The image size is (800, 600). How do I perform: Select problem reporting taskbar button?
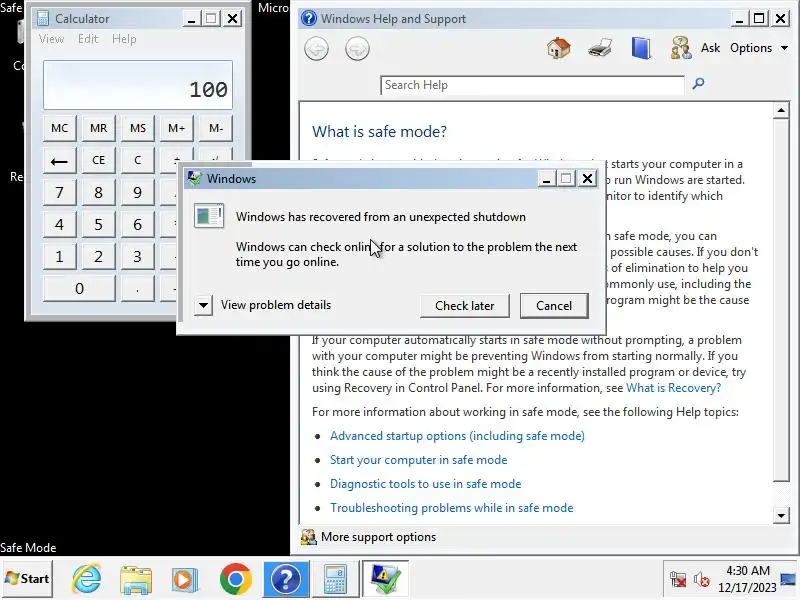point(385,579)
